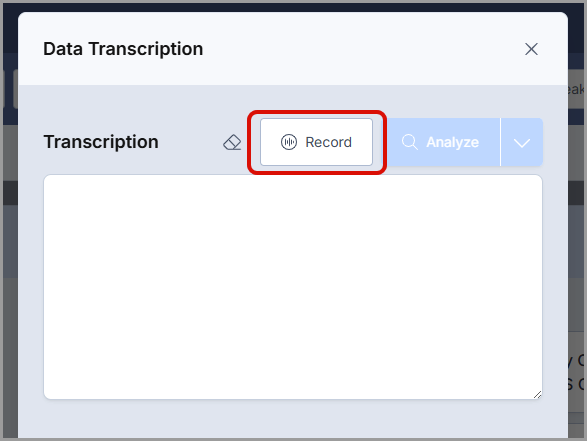This screenshot has height=441, width=587.
Task: Click the magnifier icon on Analyze
Action: tap(410, 142)
